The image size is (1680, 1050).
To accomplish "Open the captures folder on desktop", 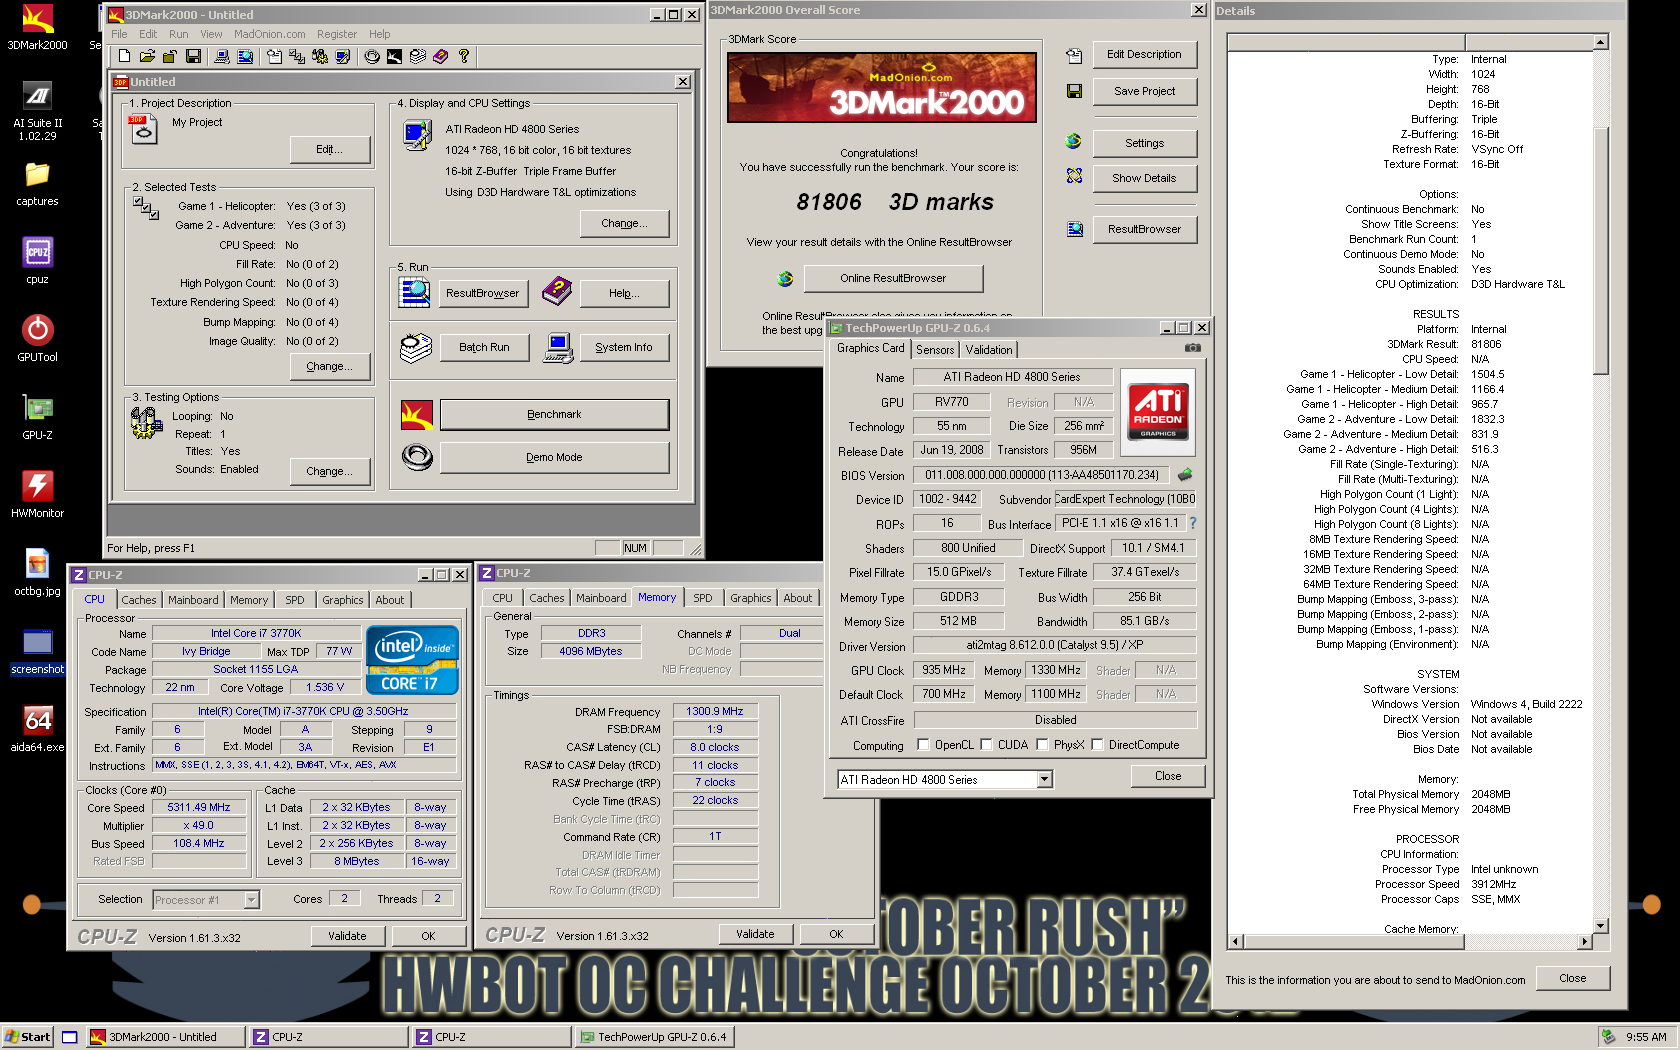I will (x=37, y=184).
